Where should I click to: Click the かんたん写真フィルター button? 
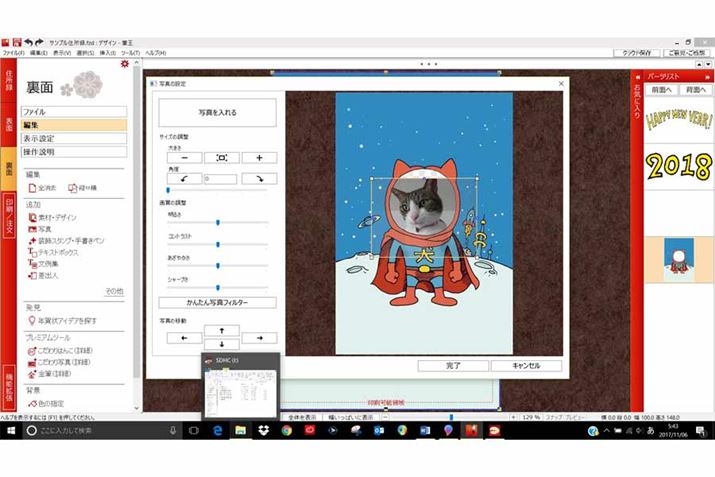coord(218,302)
